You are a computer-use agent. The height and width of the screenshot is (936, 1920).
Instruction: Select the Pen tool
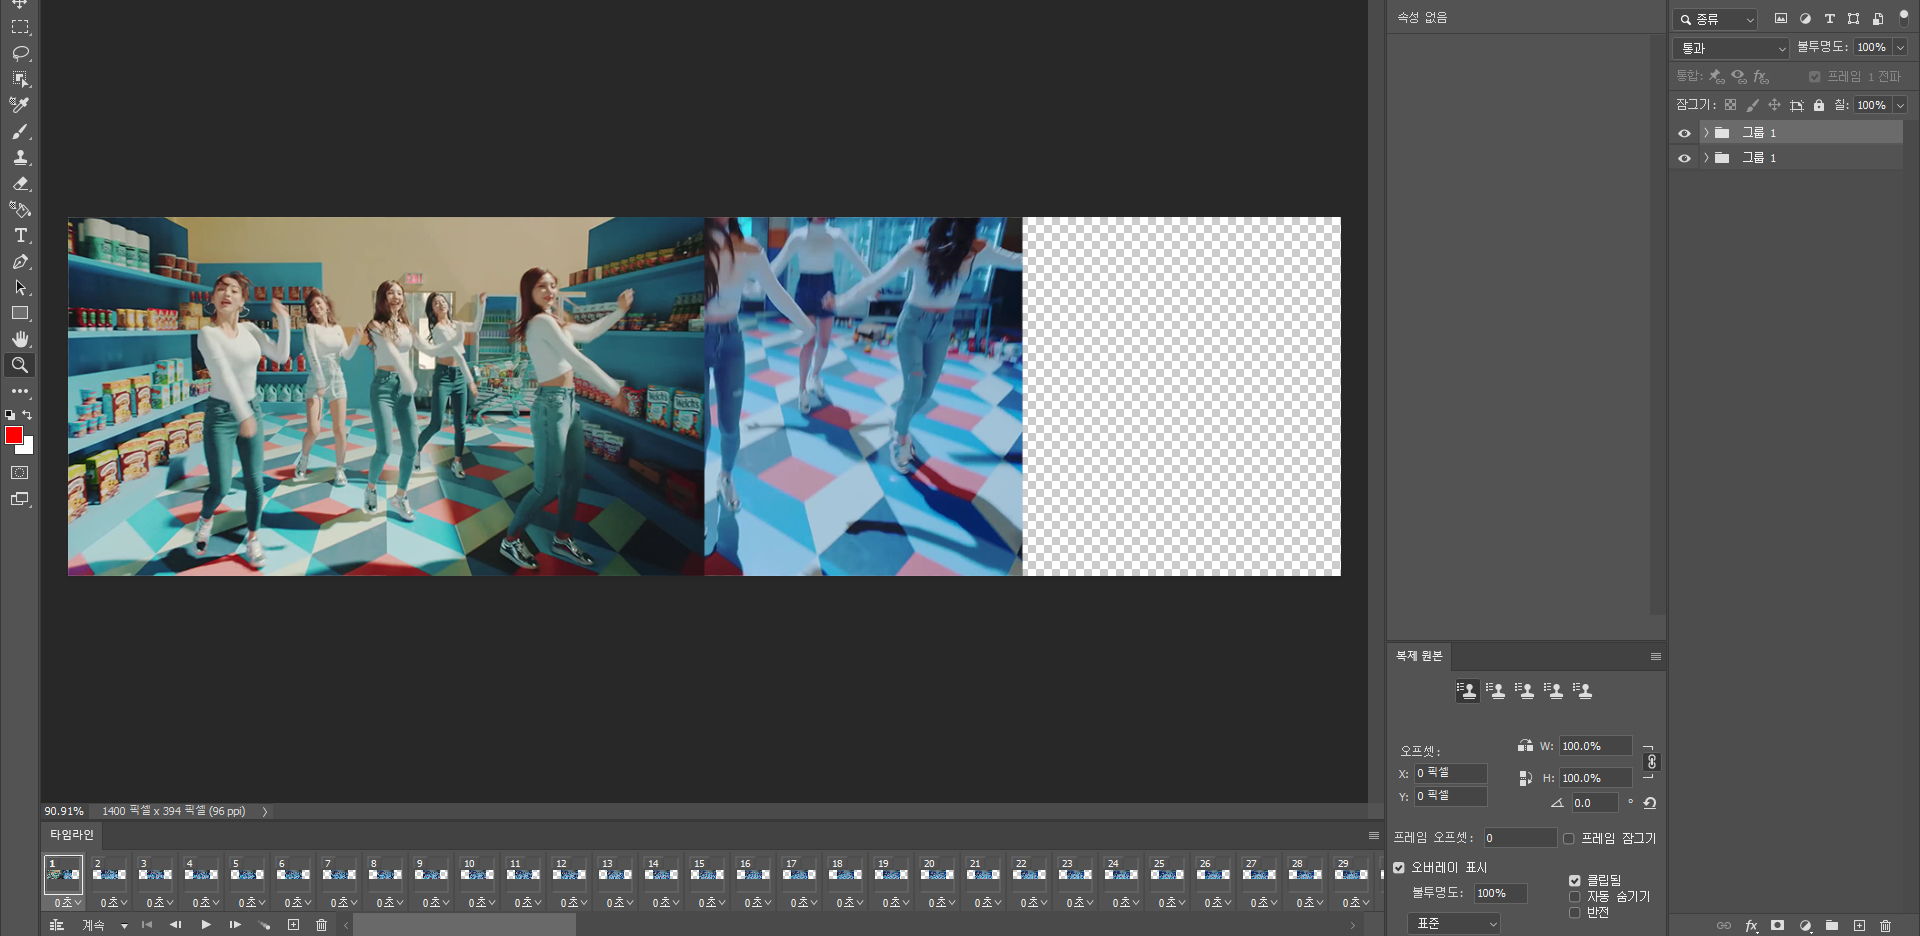click(20, 261)
